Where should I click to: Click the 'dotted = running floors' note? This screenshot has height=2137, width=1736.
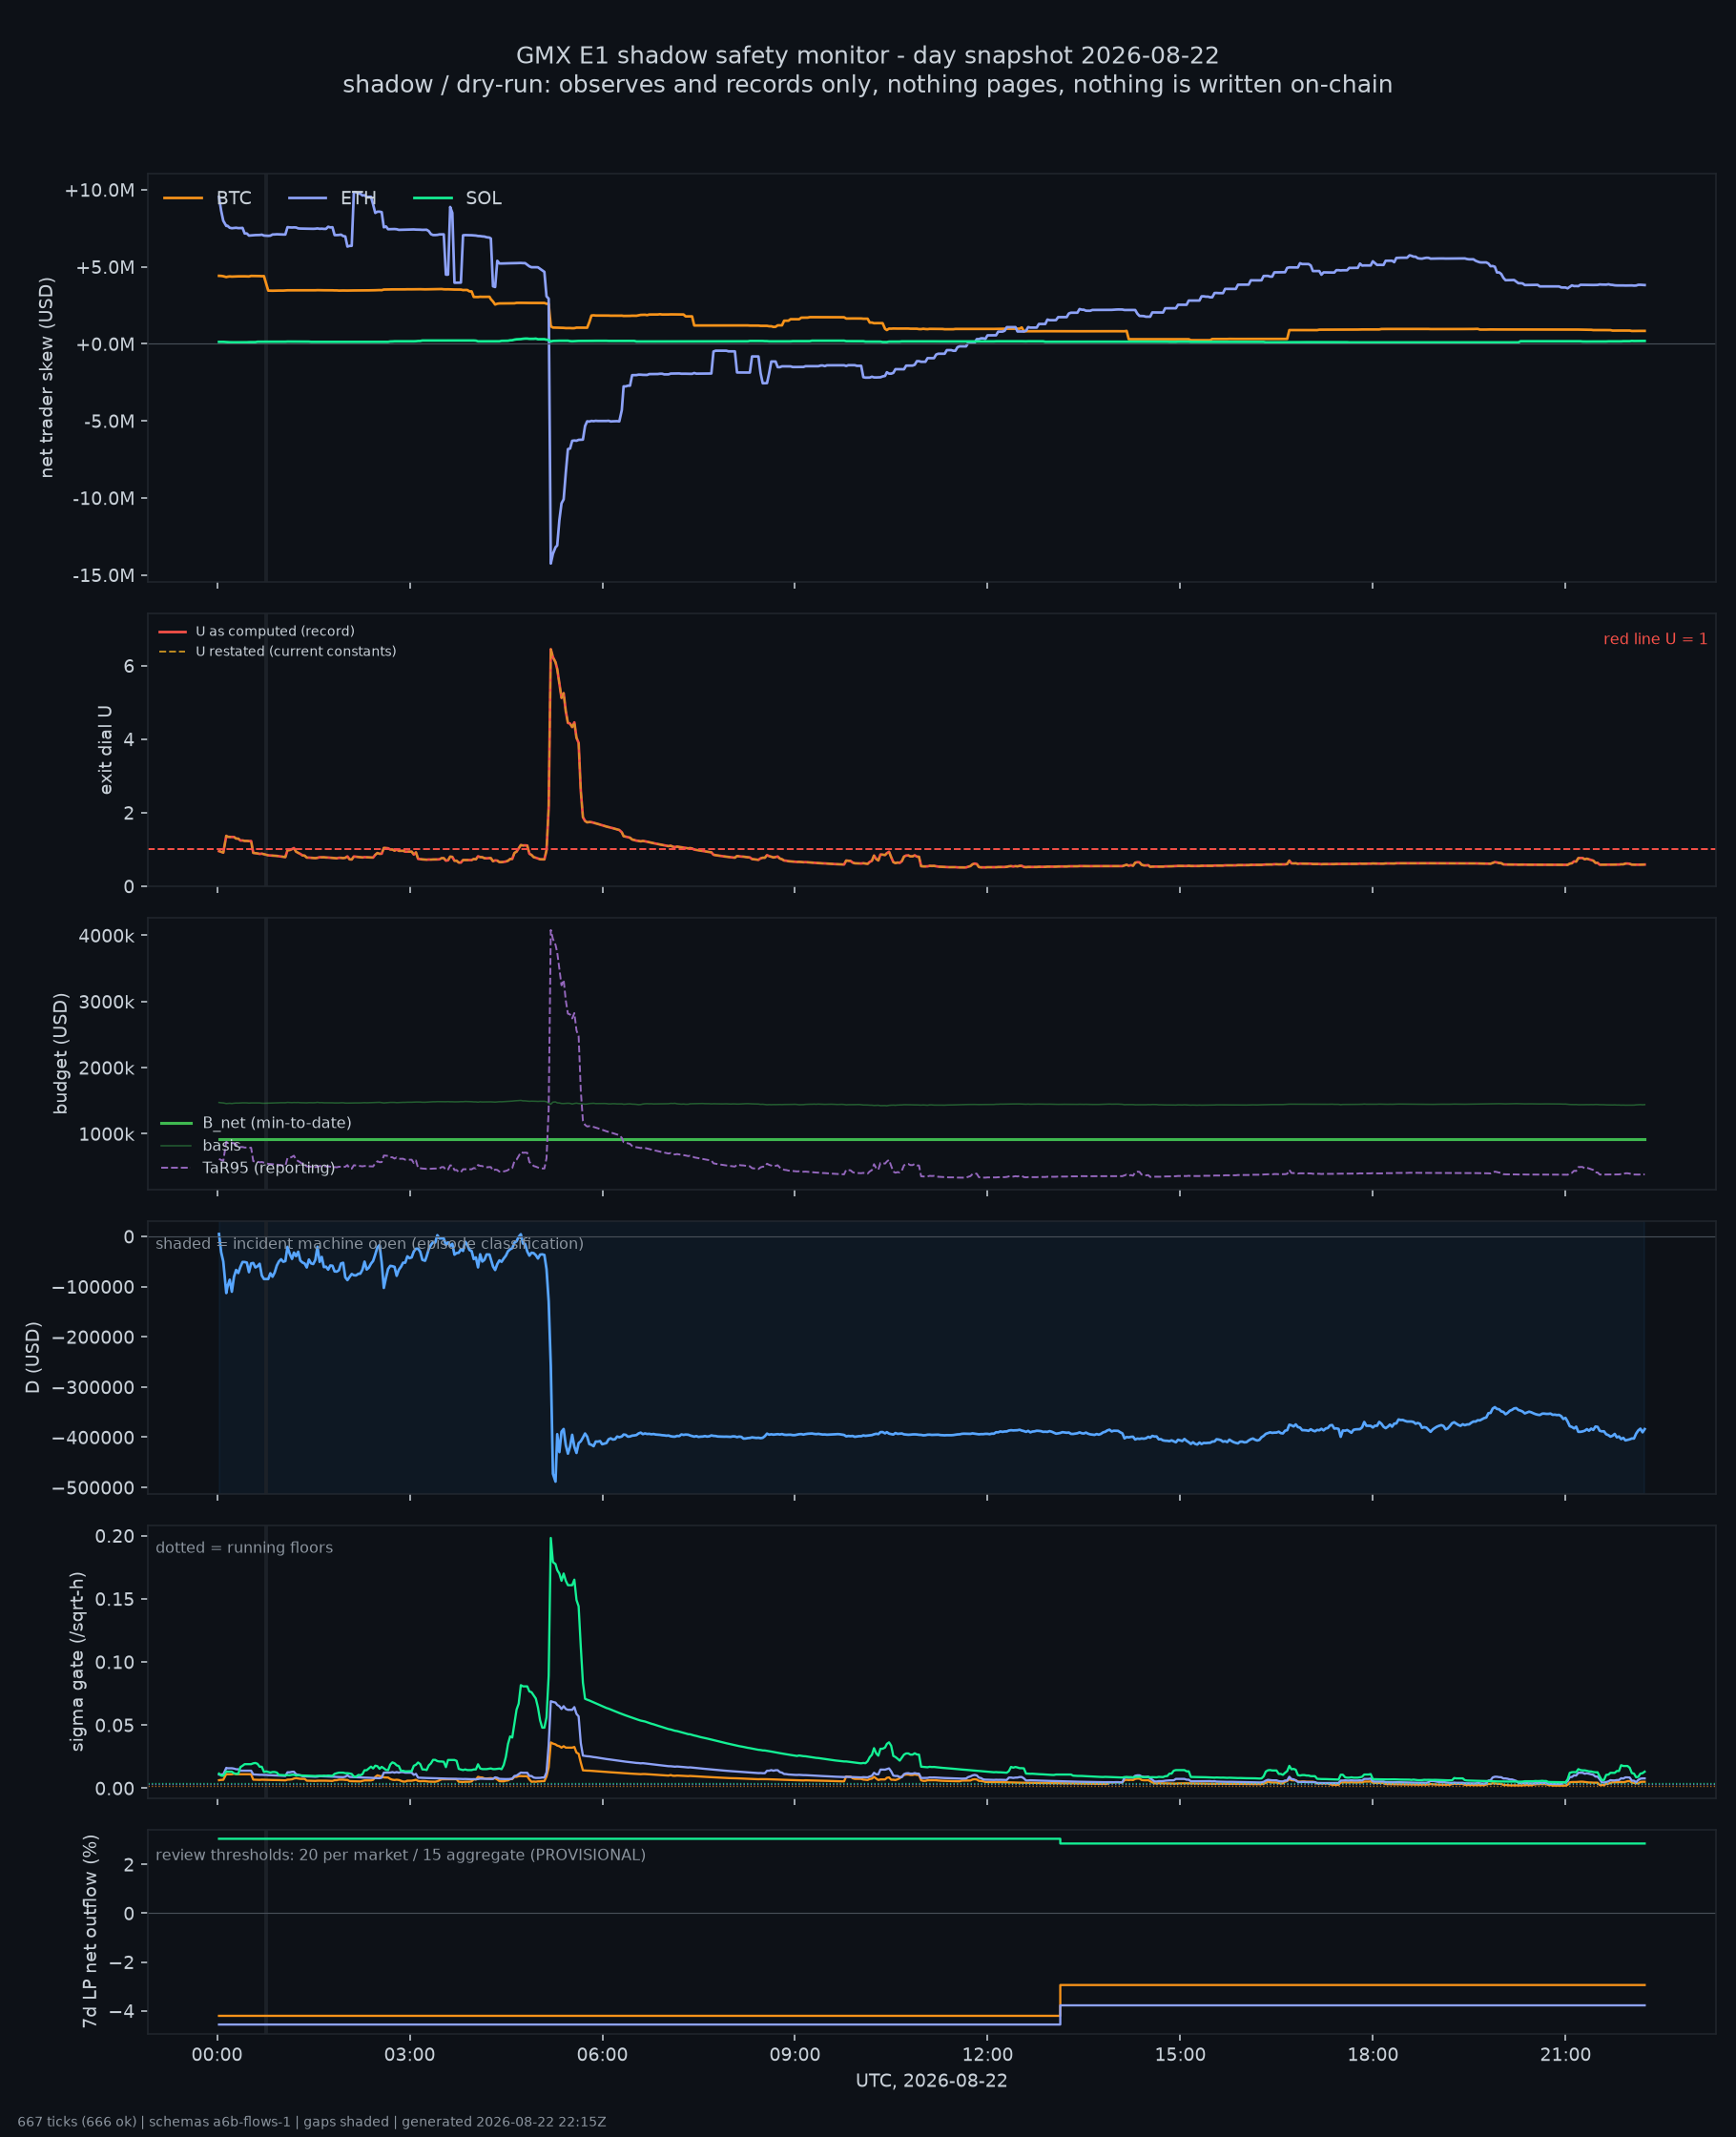(244, 1547)
